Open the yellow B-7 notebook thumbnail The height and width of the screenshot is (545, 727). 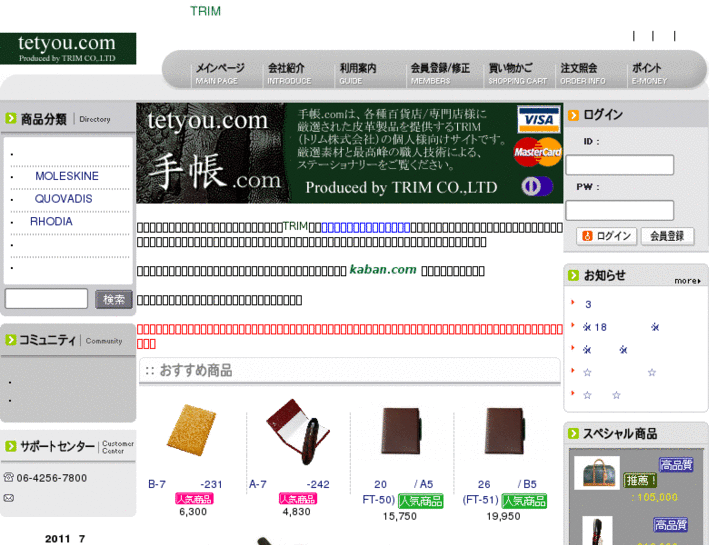tap(191, 430)
